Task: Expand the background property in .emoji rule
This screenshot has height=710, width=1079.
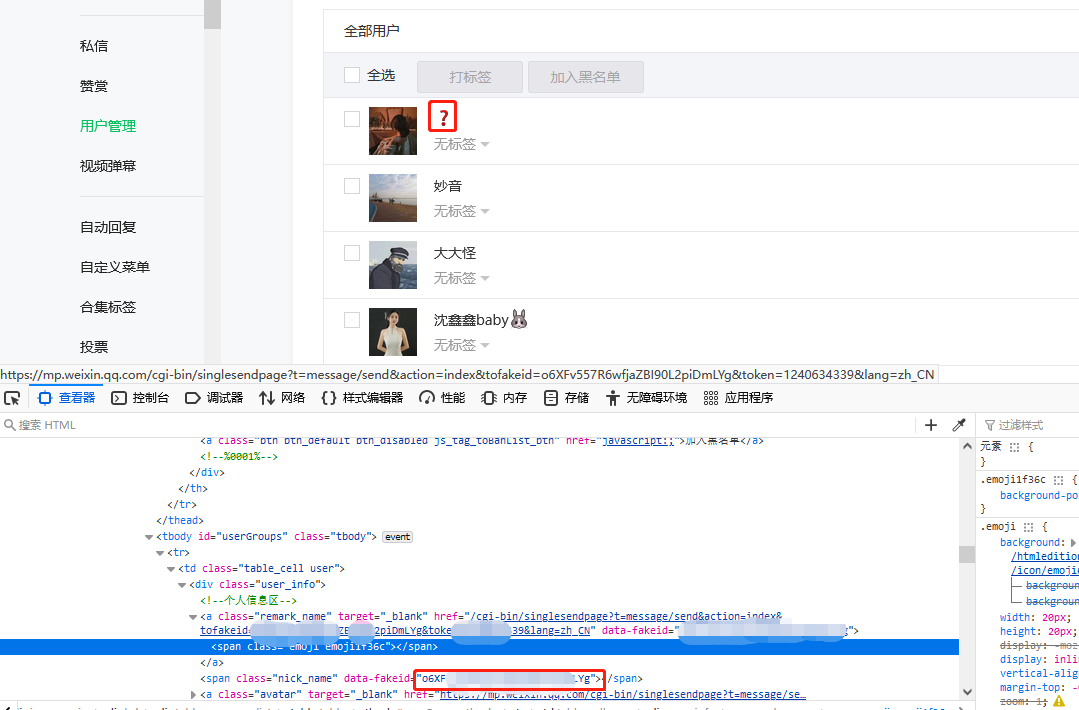Action: pyautogui.click(x=1073, y=543)
